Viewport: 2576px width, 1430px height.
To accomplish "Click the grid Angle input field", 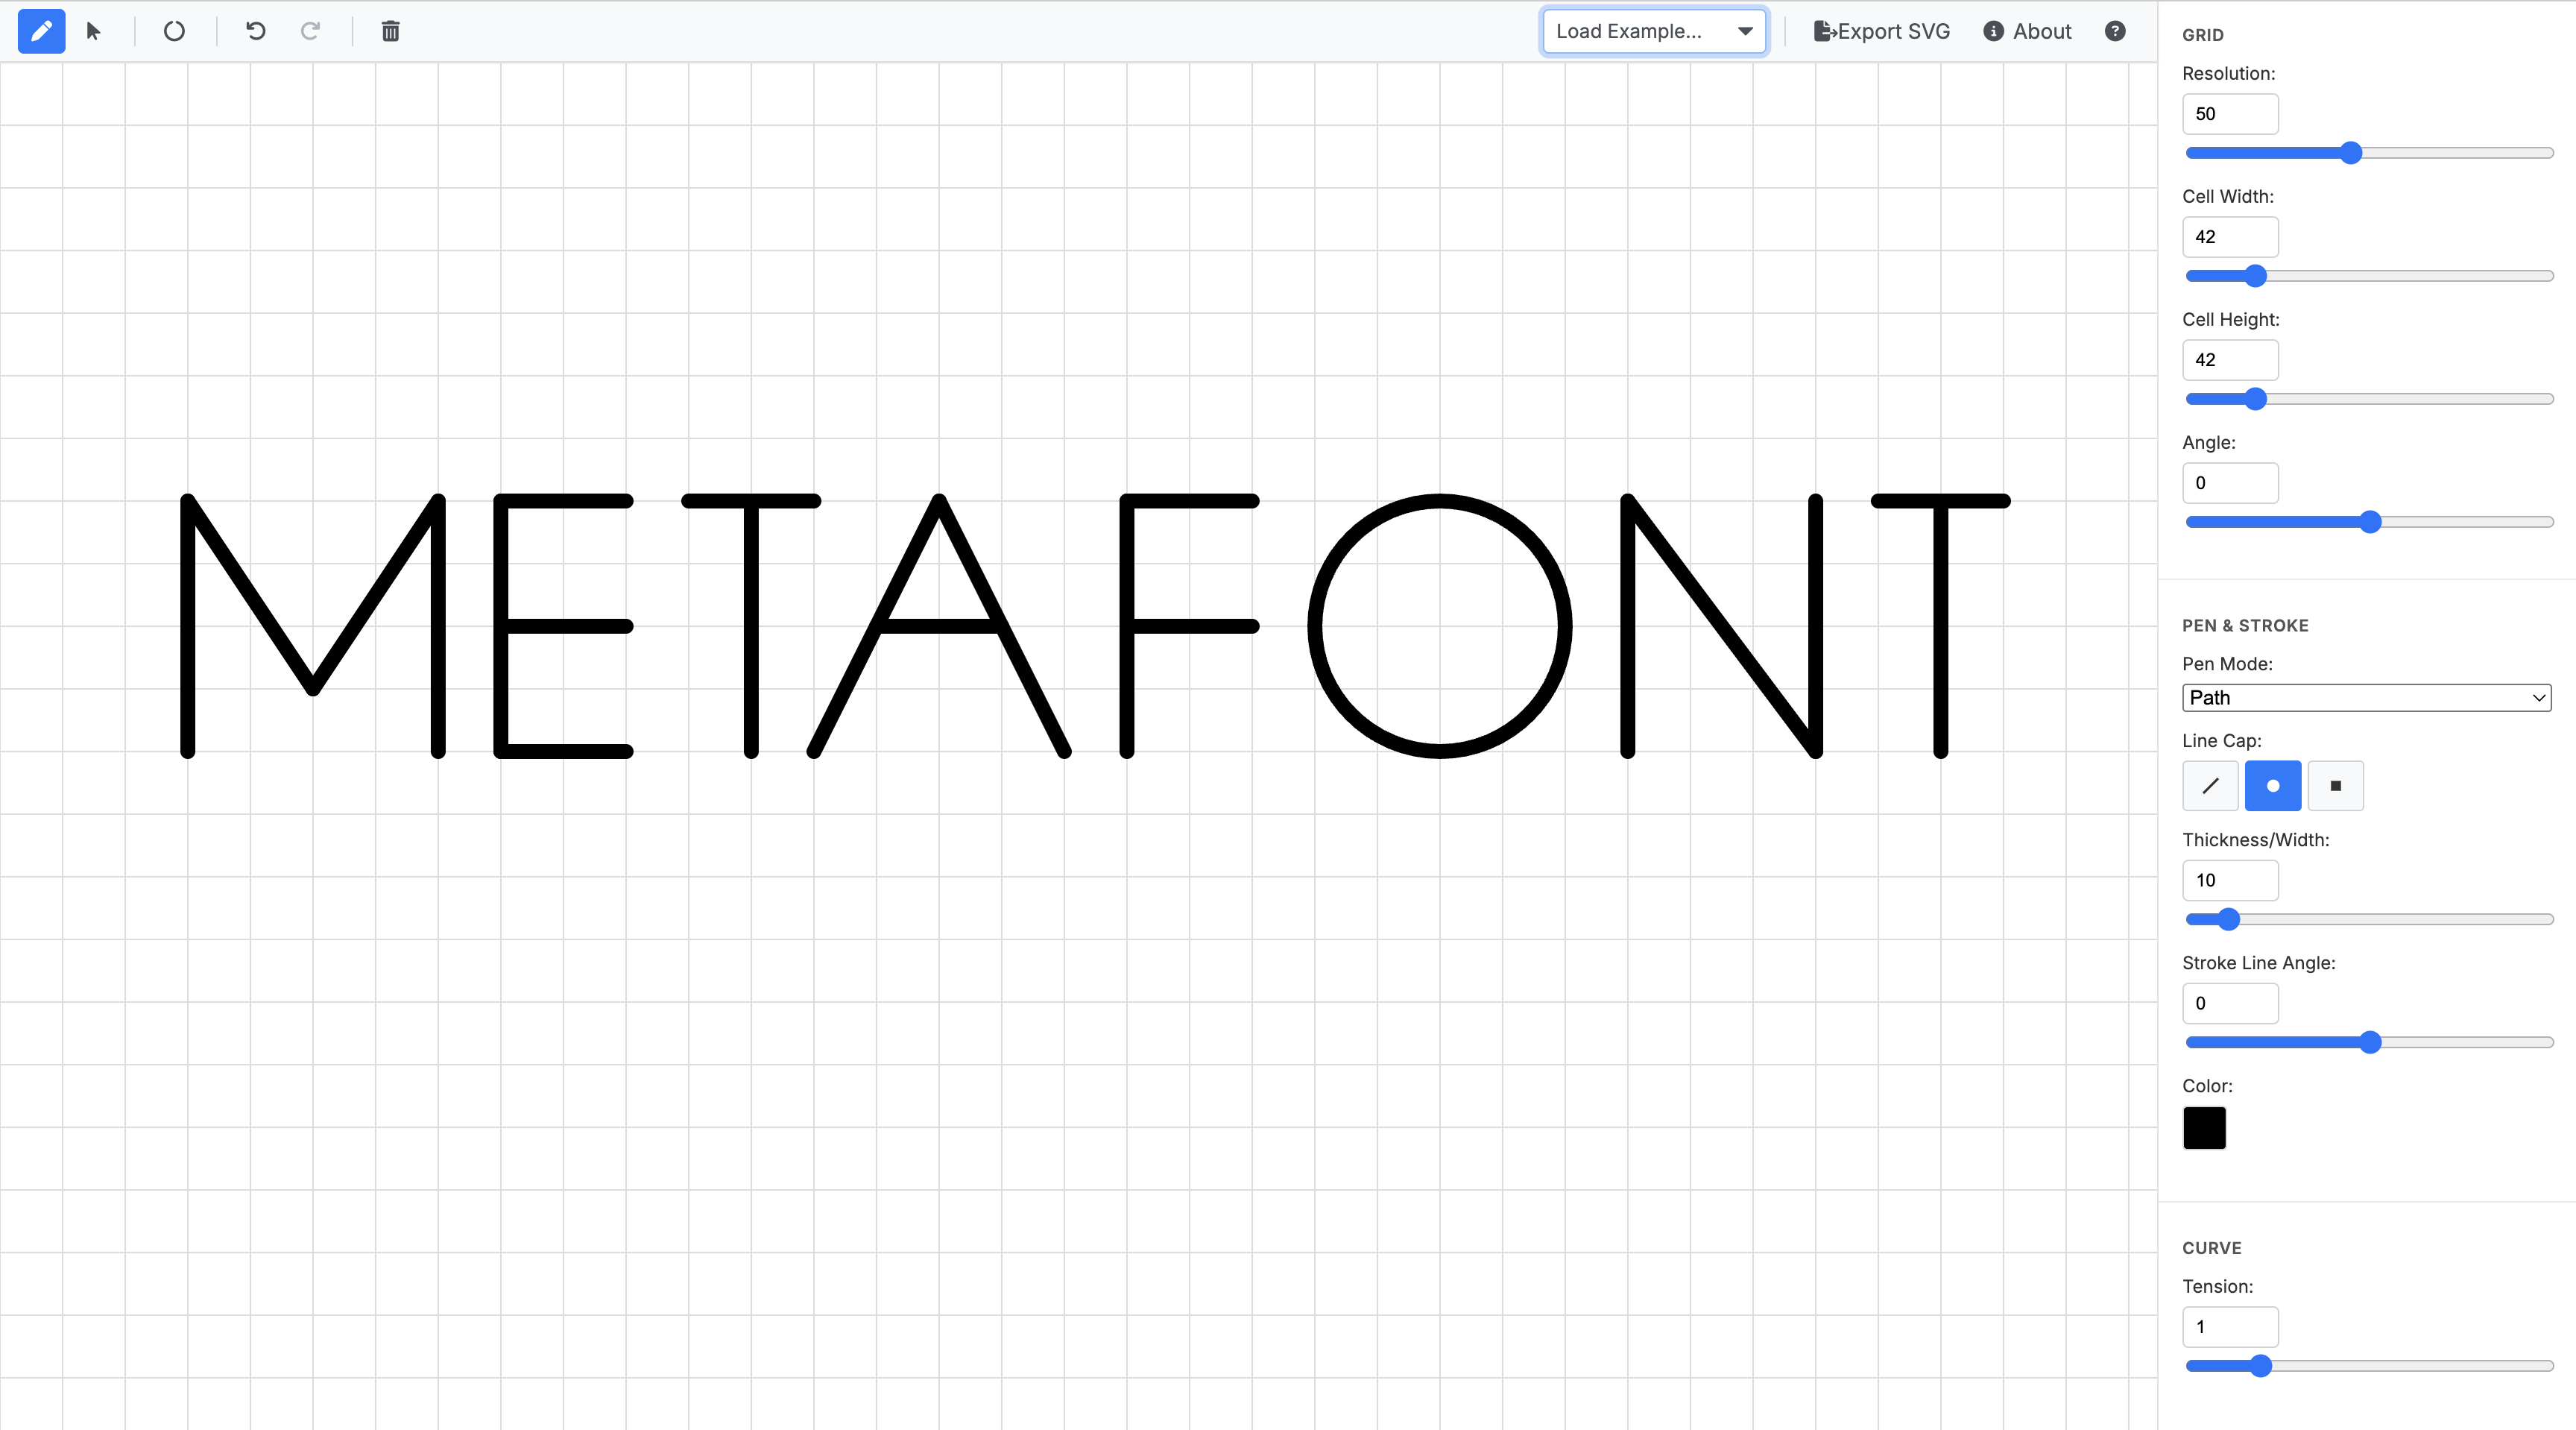I will (x=2229, y=483).
